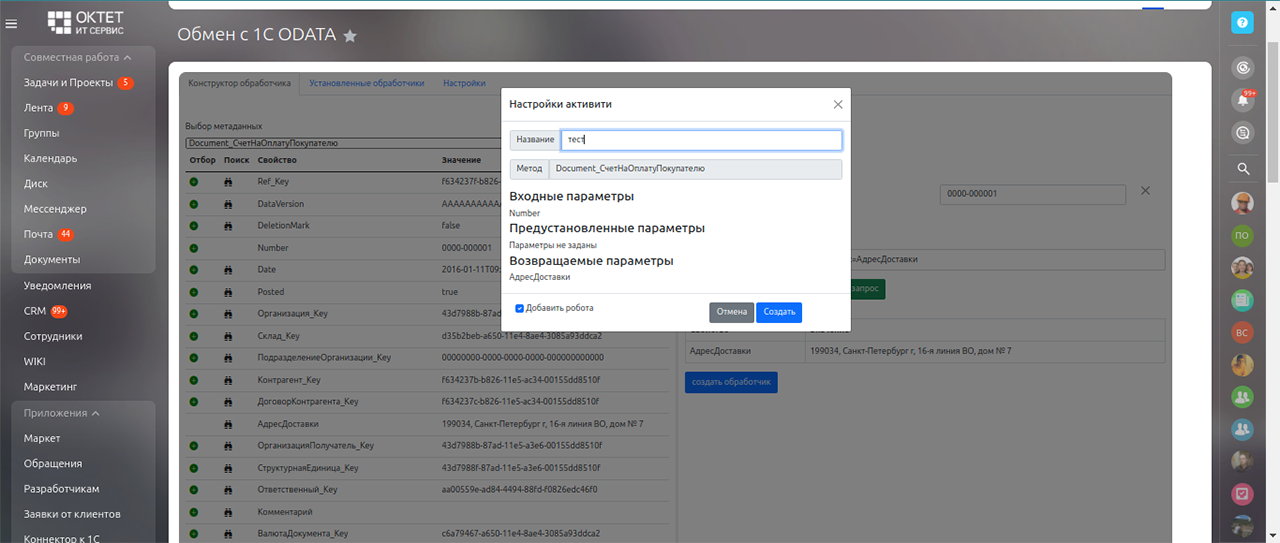Toggle the Добавить робота checkbox
This screenshot has width=1280, height=543.
coord(520,308)
